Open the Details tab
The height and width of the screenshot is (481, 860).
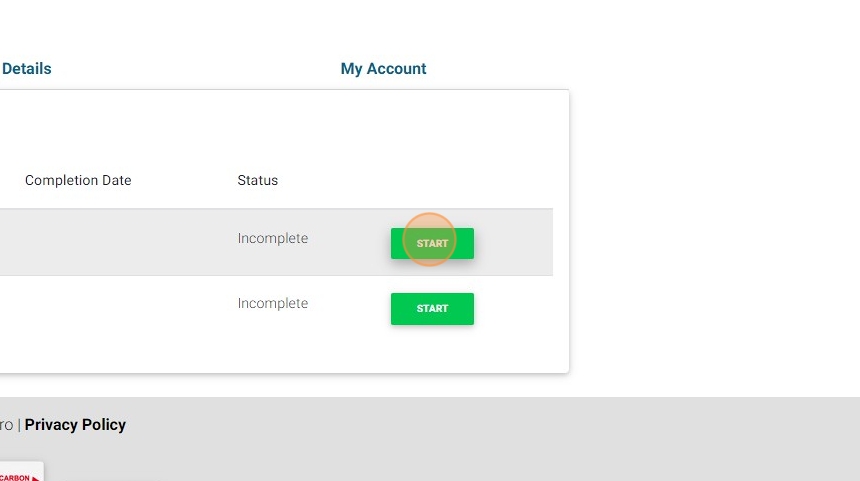[x=27, y=69]
